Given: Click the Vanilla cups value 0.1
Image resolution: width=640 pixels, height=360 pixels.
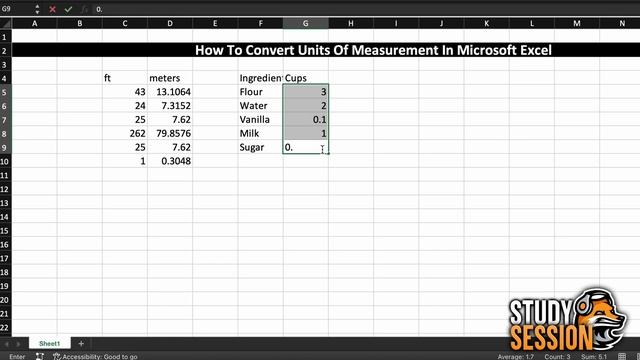Looking at the screenshot, I should pyautogui.click(x=305, y=120).
